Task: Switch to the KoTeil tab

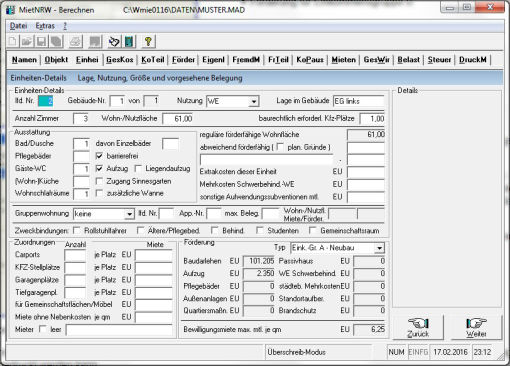Action: tap(153, 60)
